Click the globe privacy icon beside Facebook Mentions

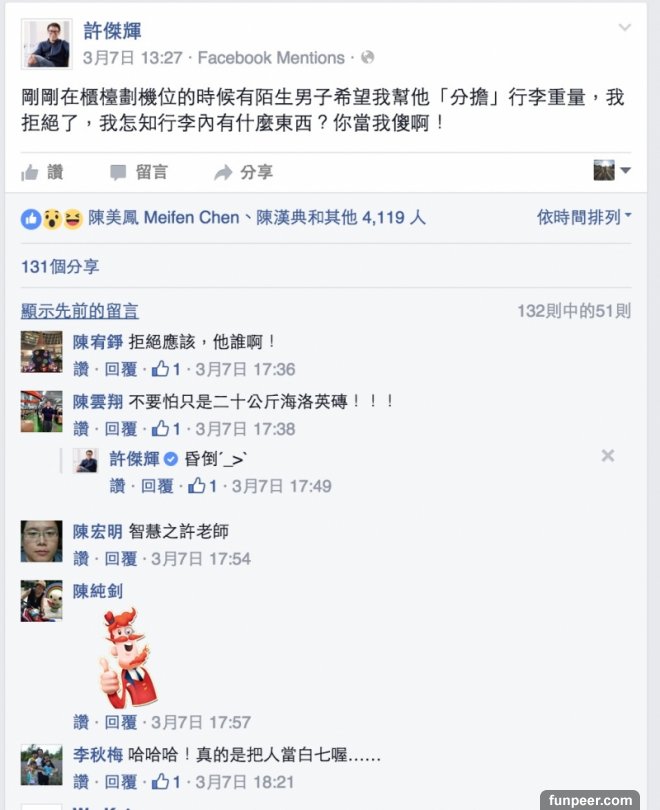click(x=368, y=57)
